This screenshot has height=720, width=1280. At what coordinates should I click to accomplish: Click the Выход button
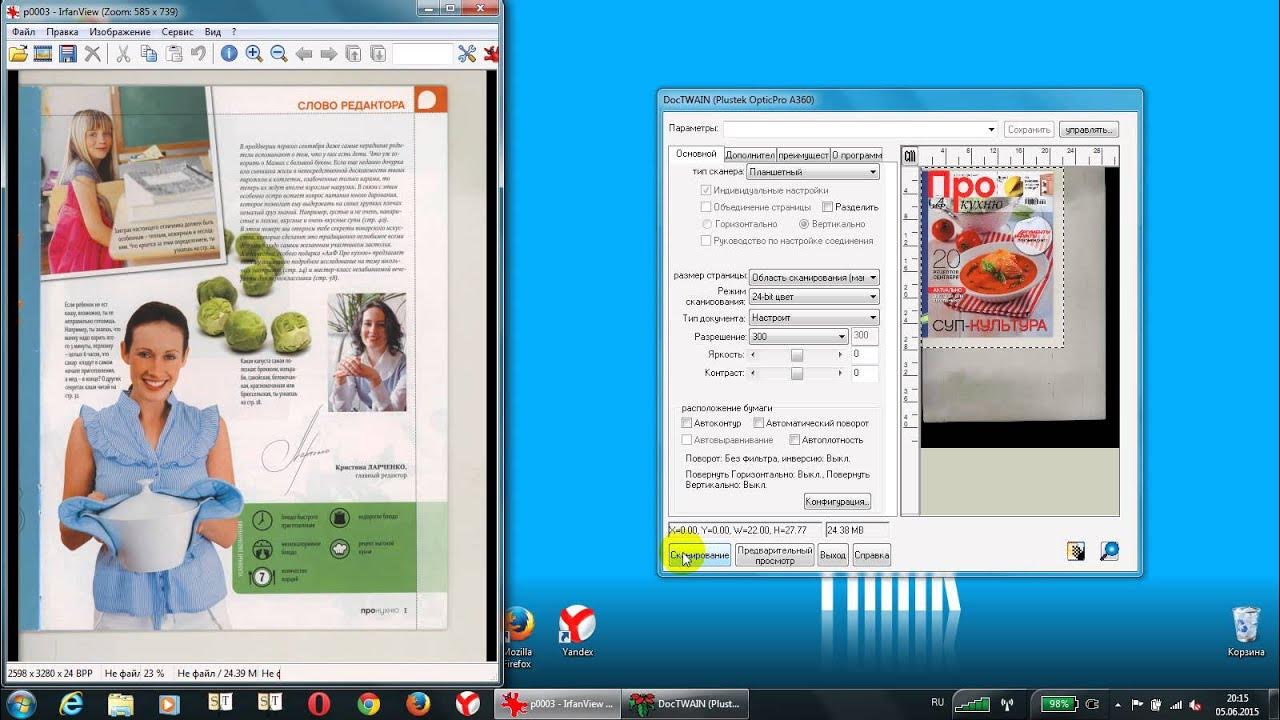[832, 555]
